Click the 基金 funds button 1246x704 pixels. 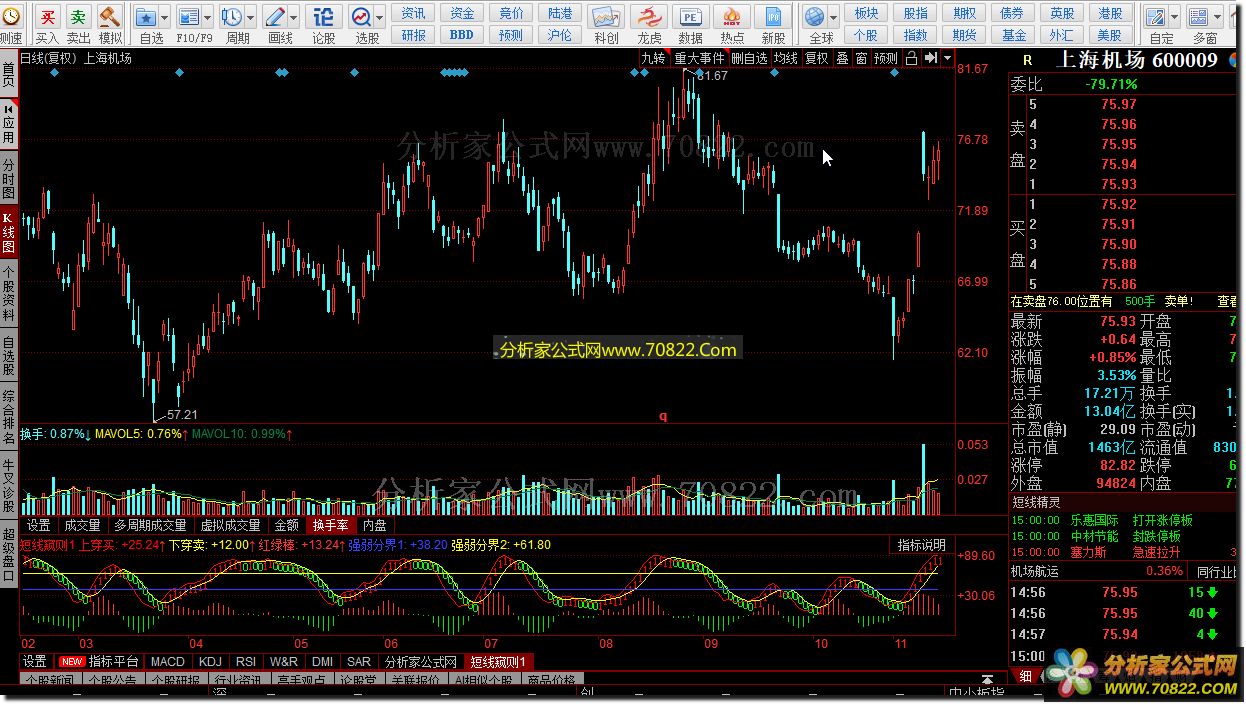(x=1014, y=35)
